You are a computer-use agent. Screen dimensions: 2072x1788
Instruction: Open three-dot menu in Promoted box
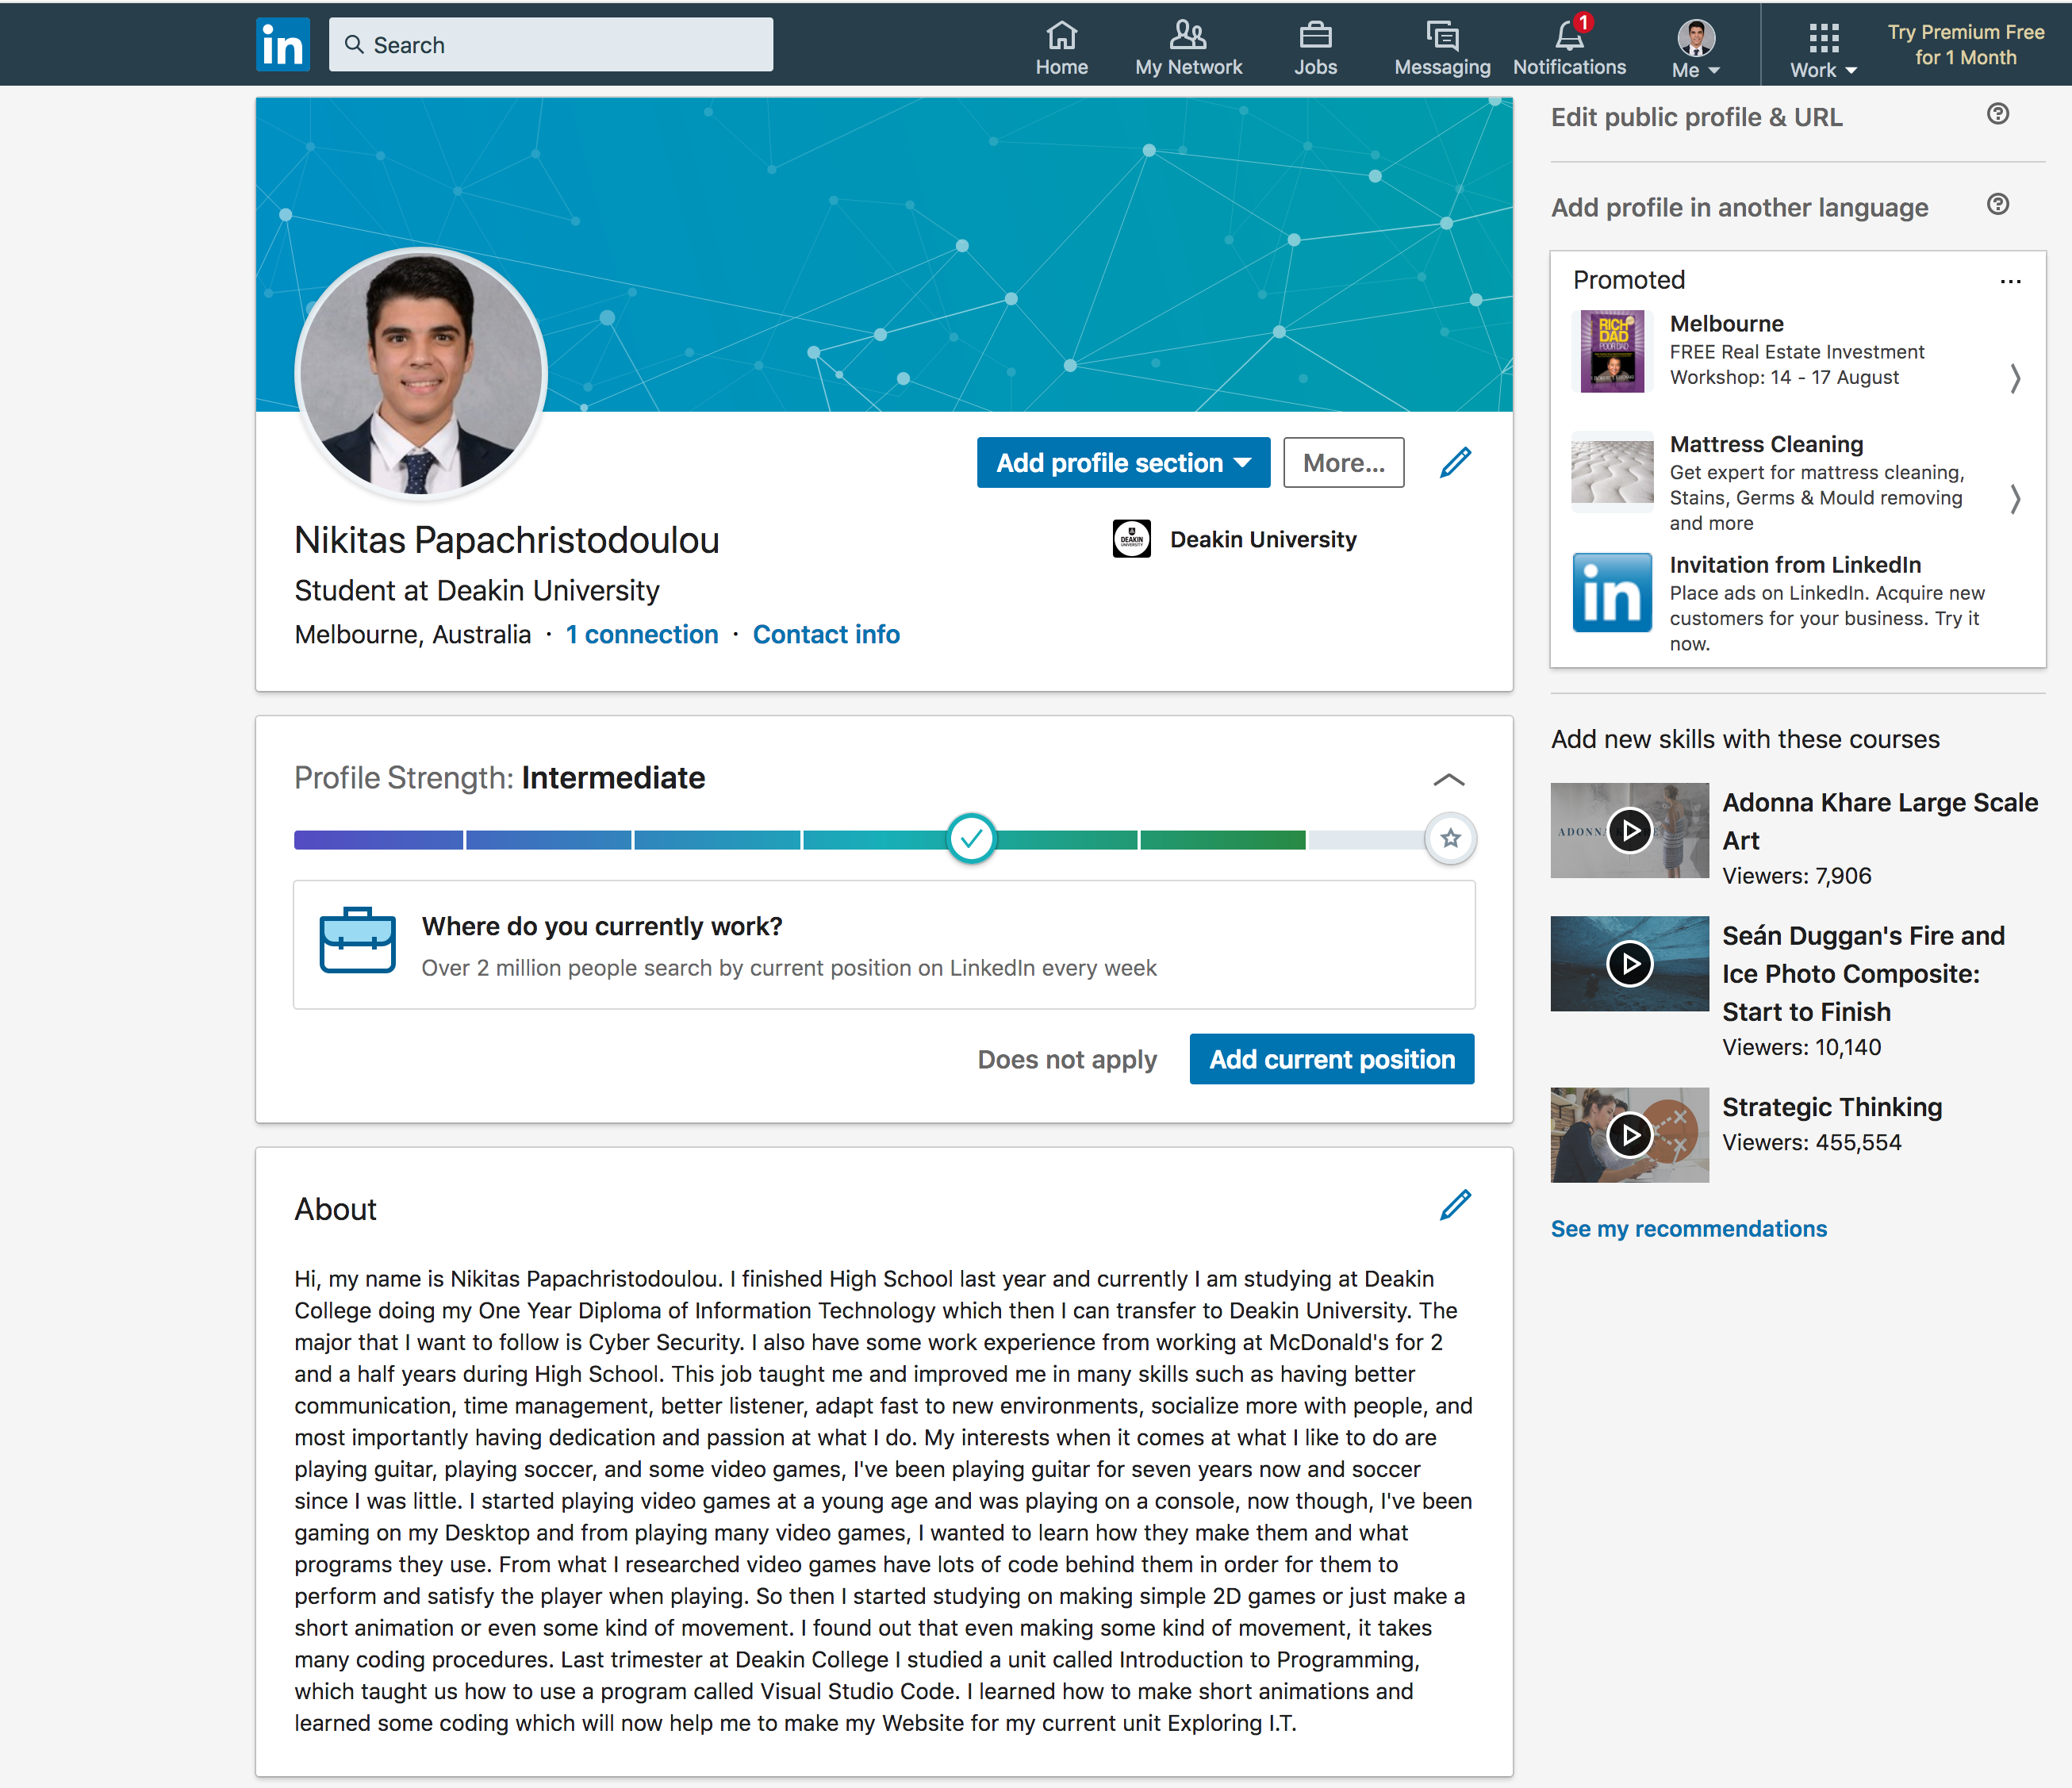tap(2010, 281)
